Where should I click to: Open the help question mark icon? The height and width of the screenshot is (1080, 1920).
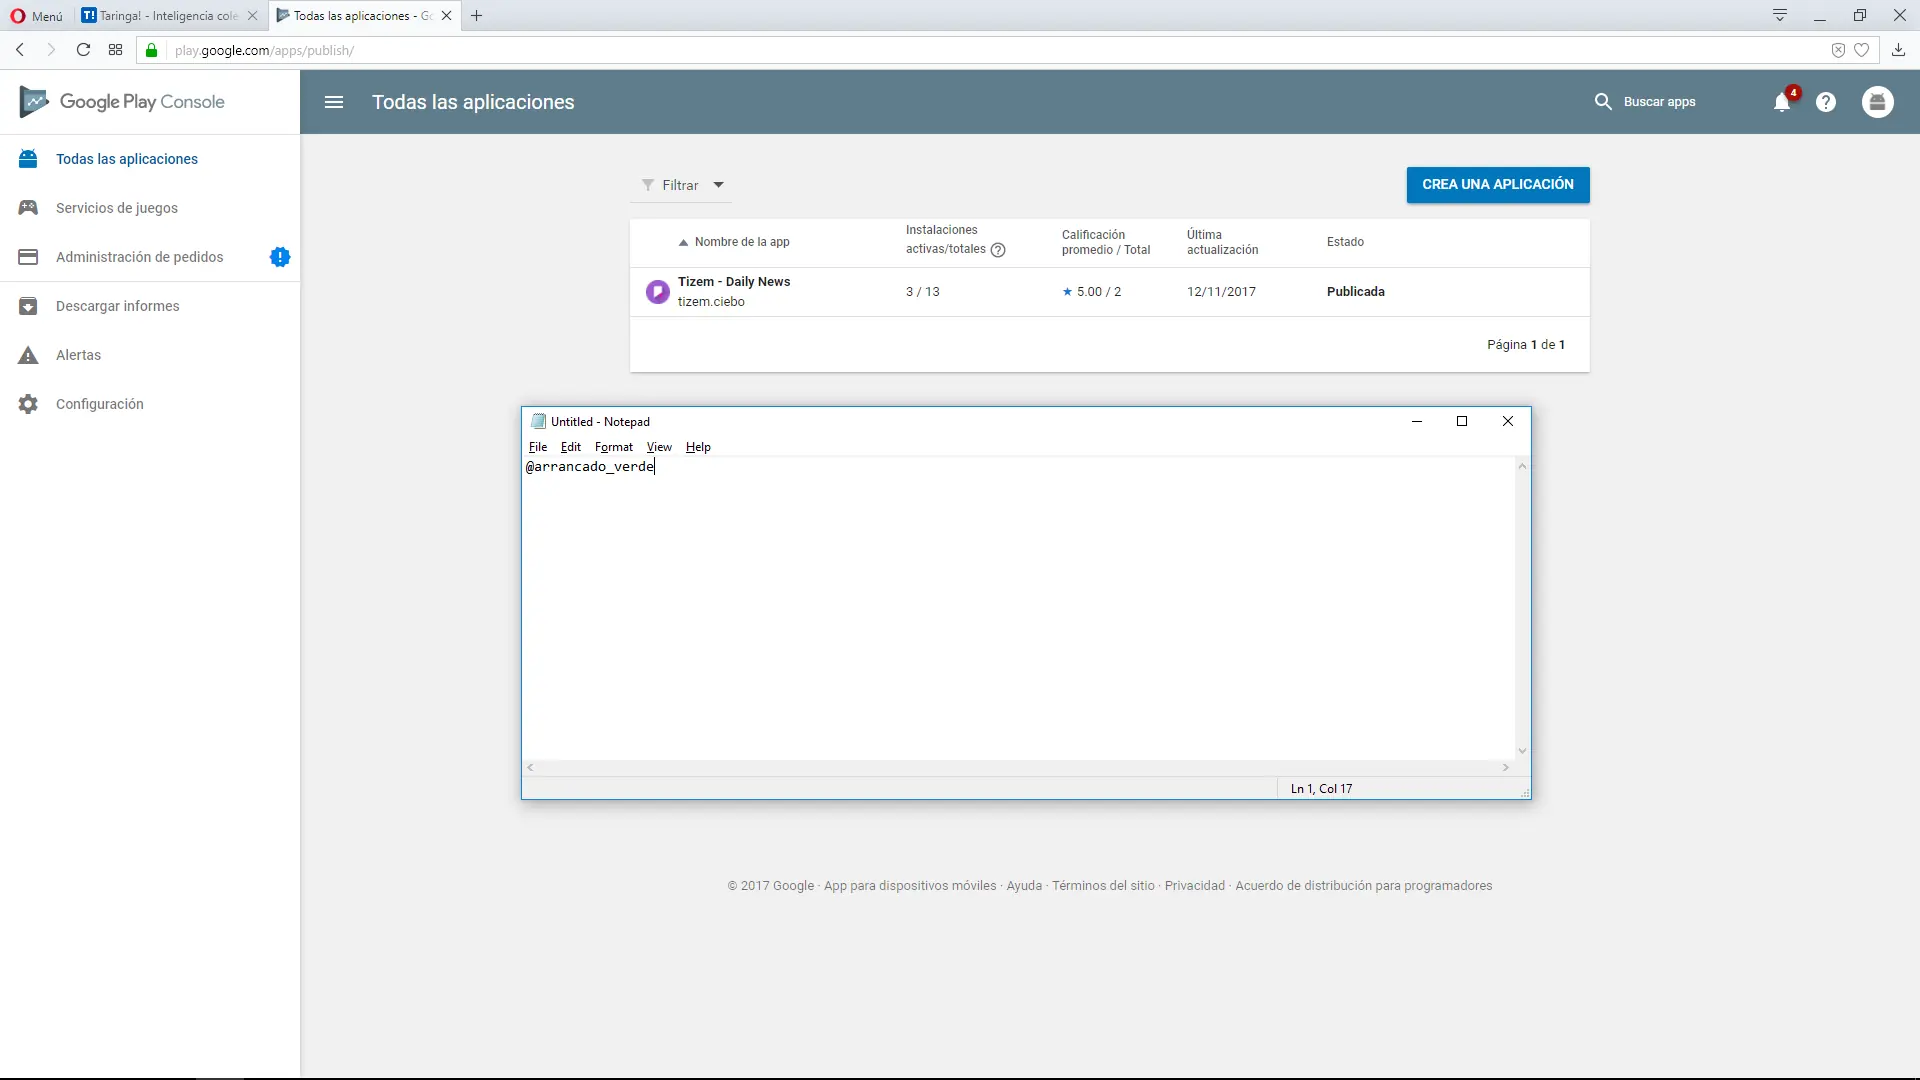pyautogui.click(x=1826, y=102)
